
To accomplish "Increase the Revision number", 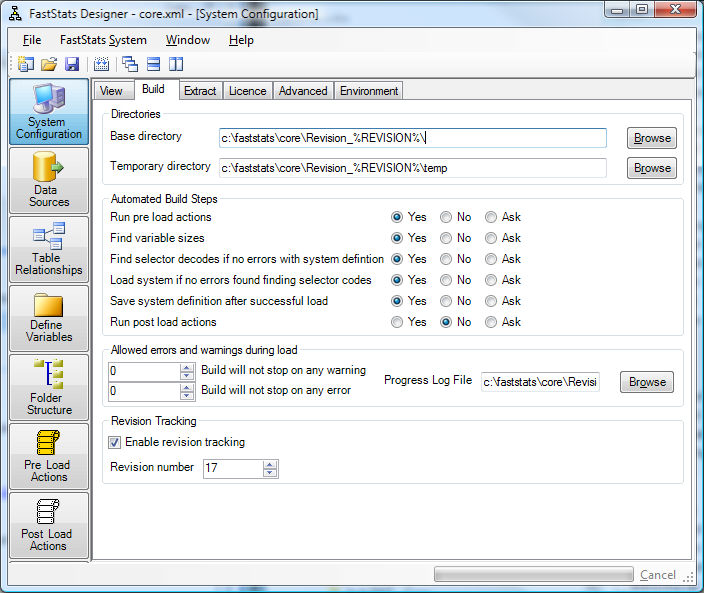I will [x=270, y=465].
